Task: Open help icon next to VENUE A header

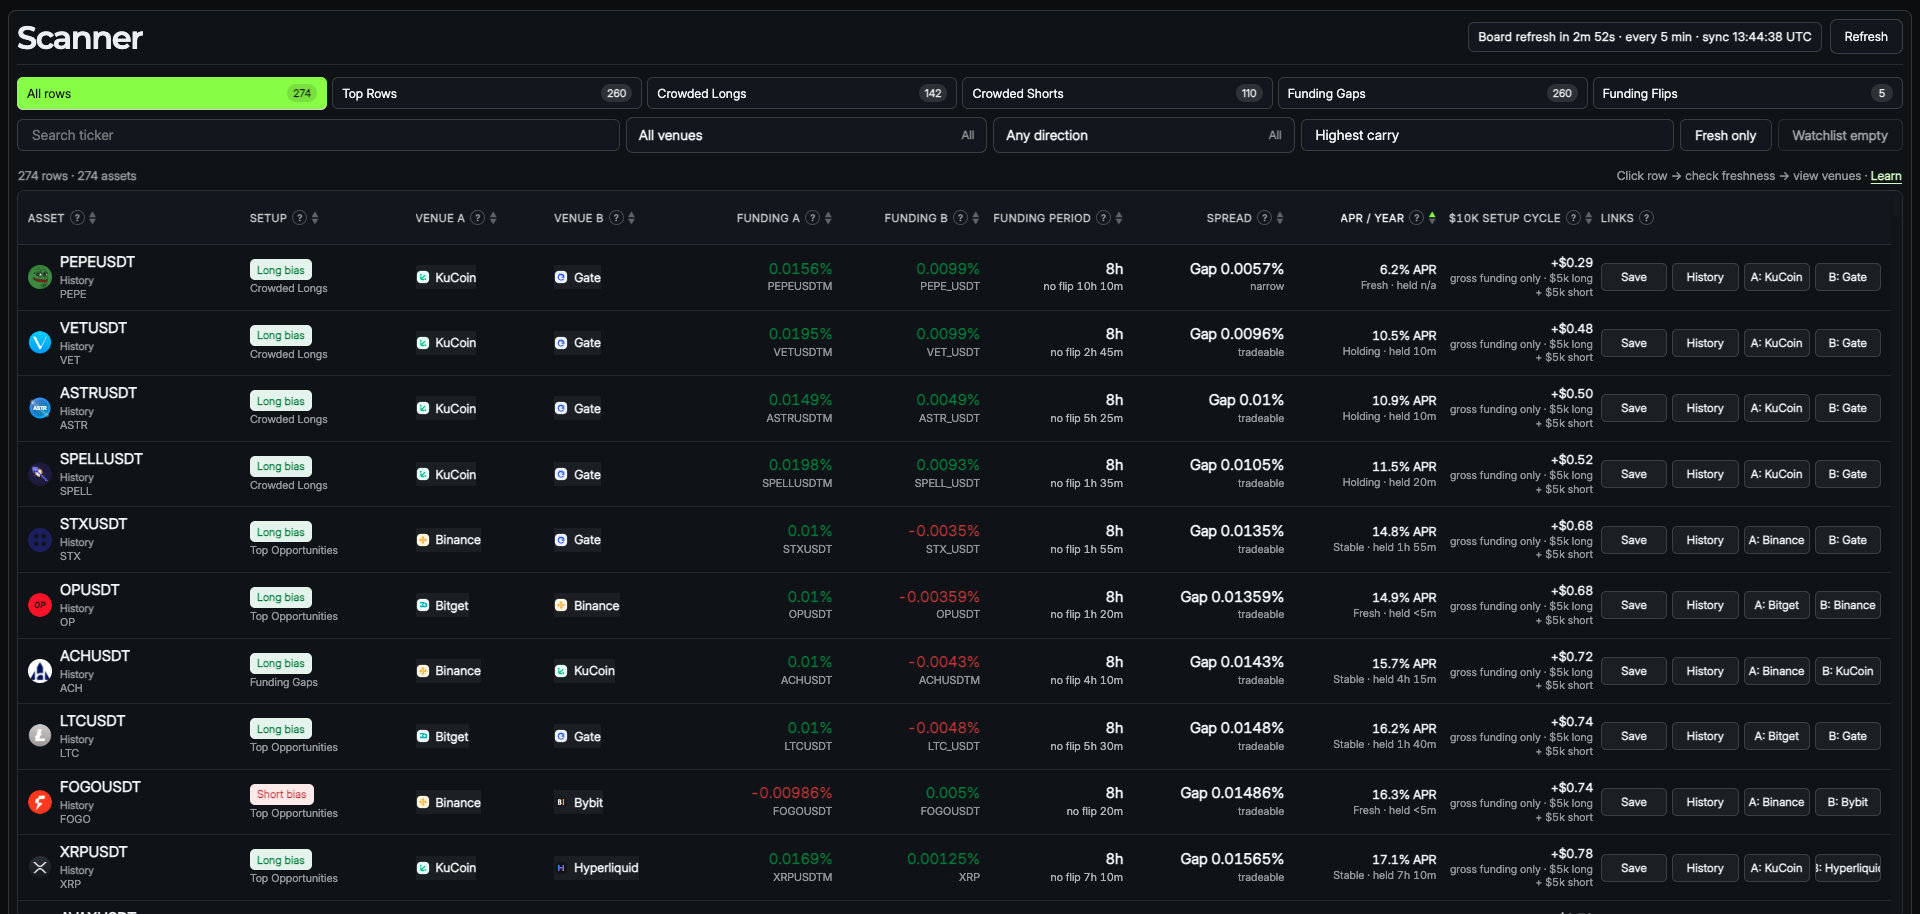Action: (477, 218)
